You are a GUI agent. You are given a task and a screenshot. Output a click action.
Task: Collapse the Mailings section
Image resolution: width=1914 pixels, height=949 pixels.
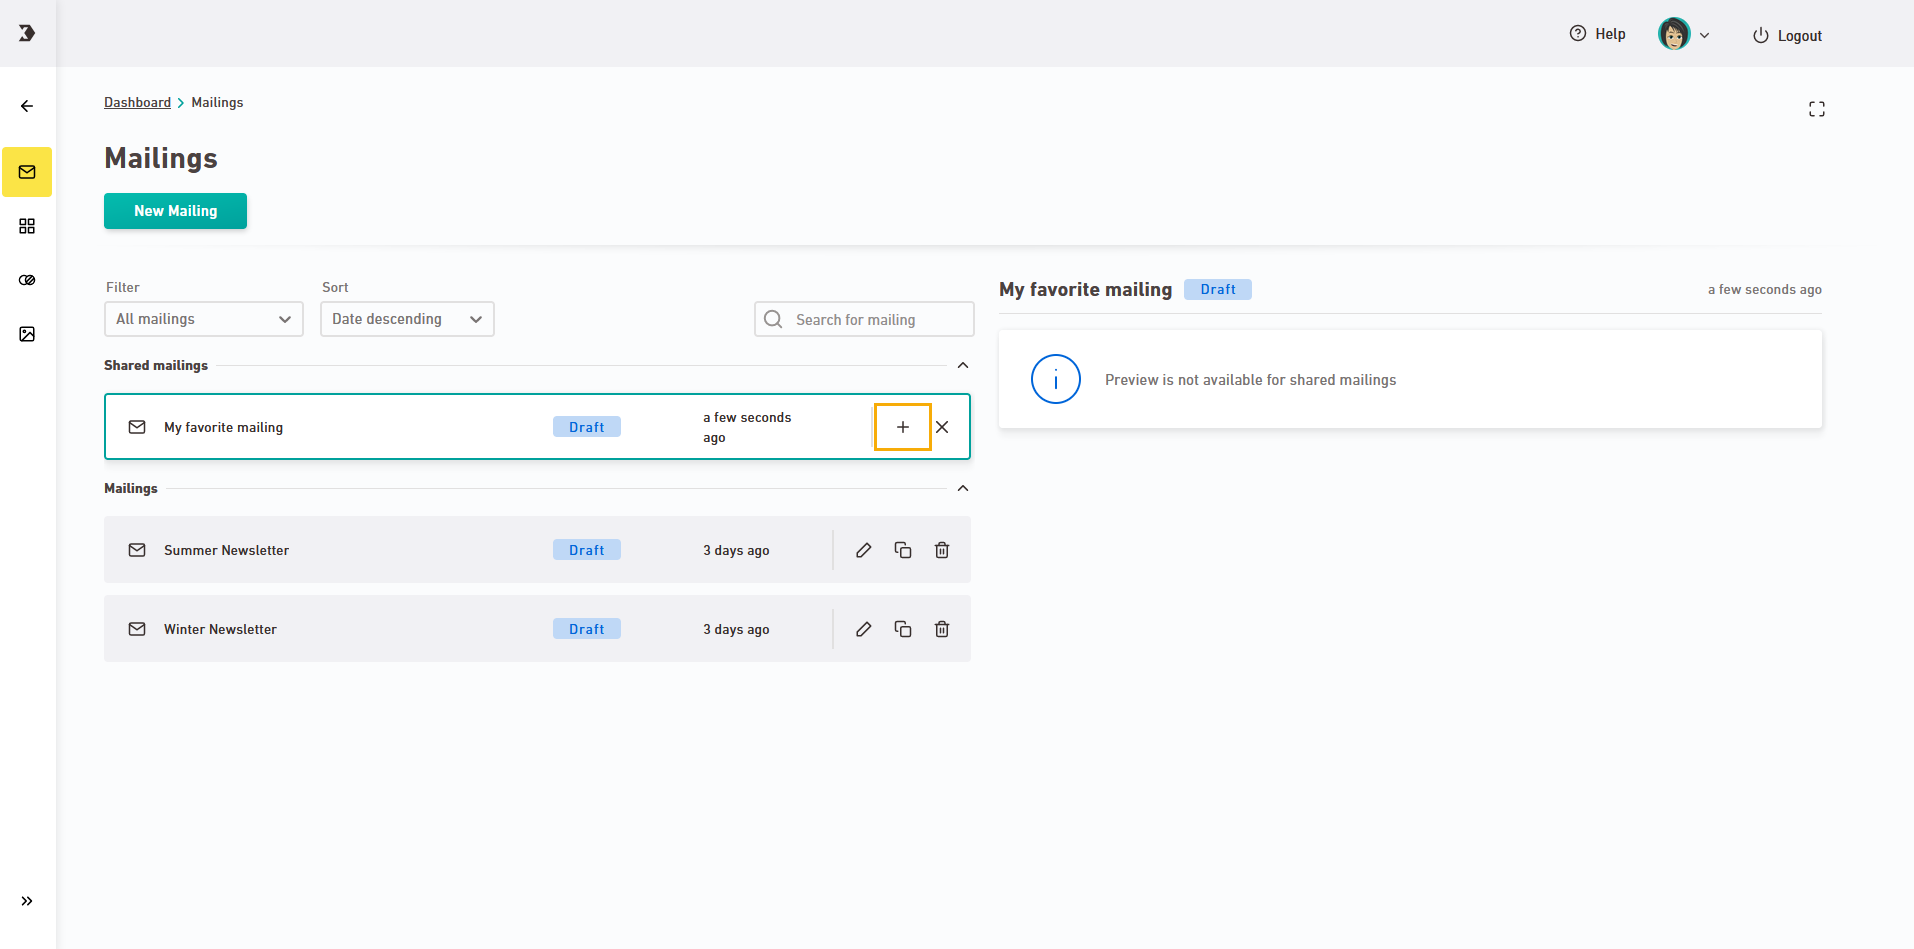coord(962,488)
